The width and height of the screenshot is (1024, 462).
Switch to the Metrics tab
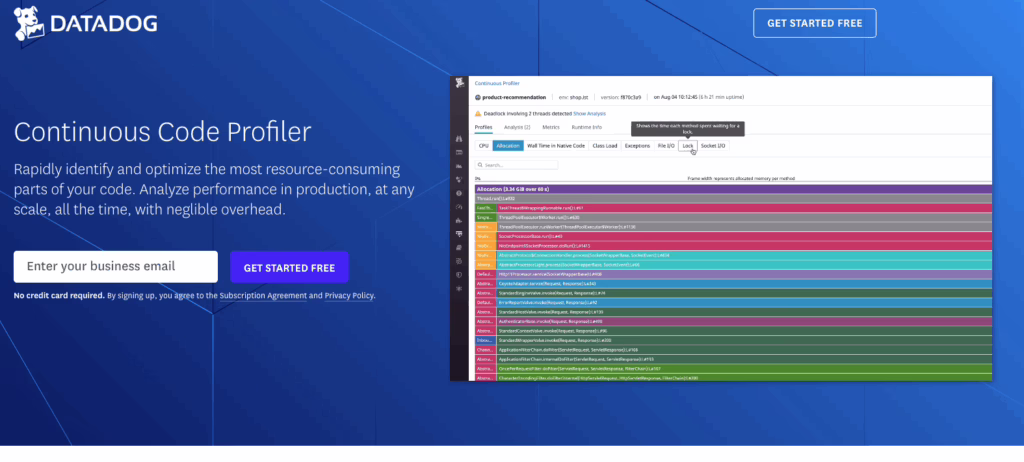pos(551,127)
